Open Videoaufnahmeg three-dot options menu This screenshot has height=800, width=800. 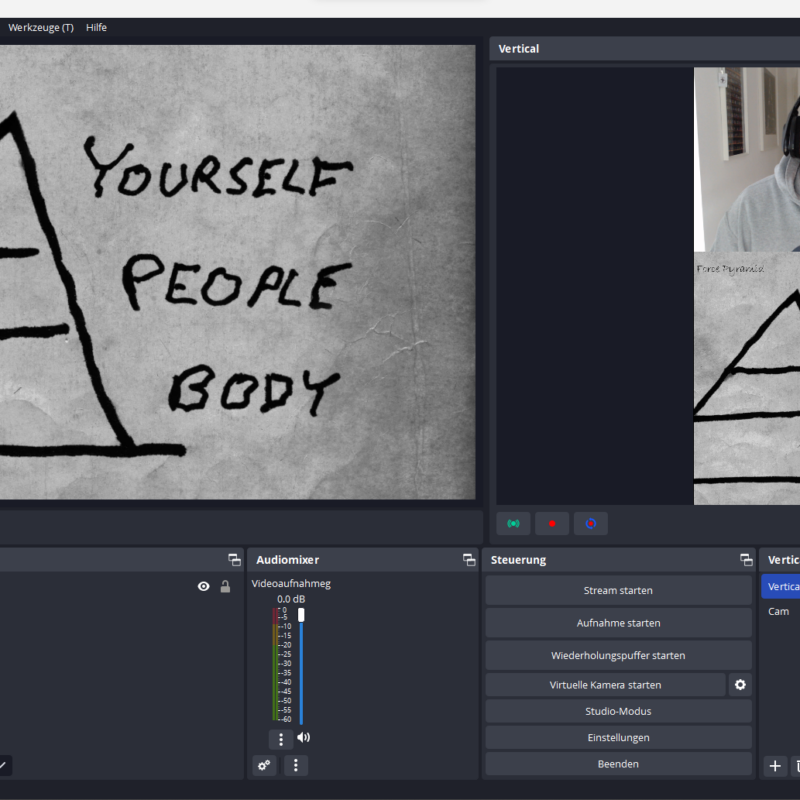281,739
